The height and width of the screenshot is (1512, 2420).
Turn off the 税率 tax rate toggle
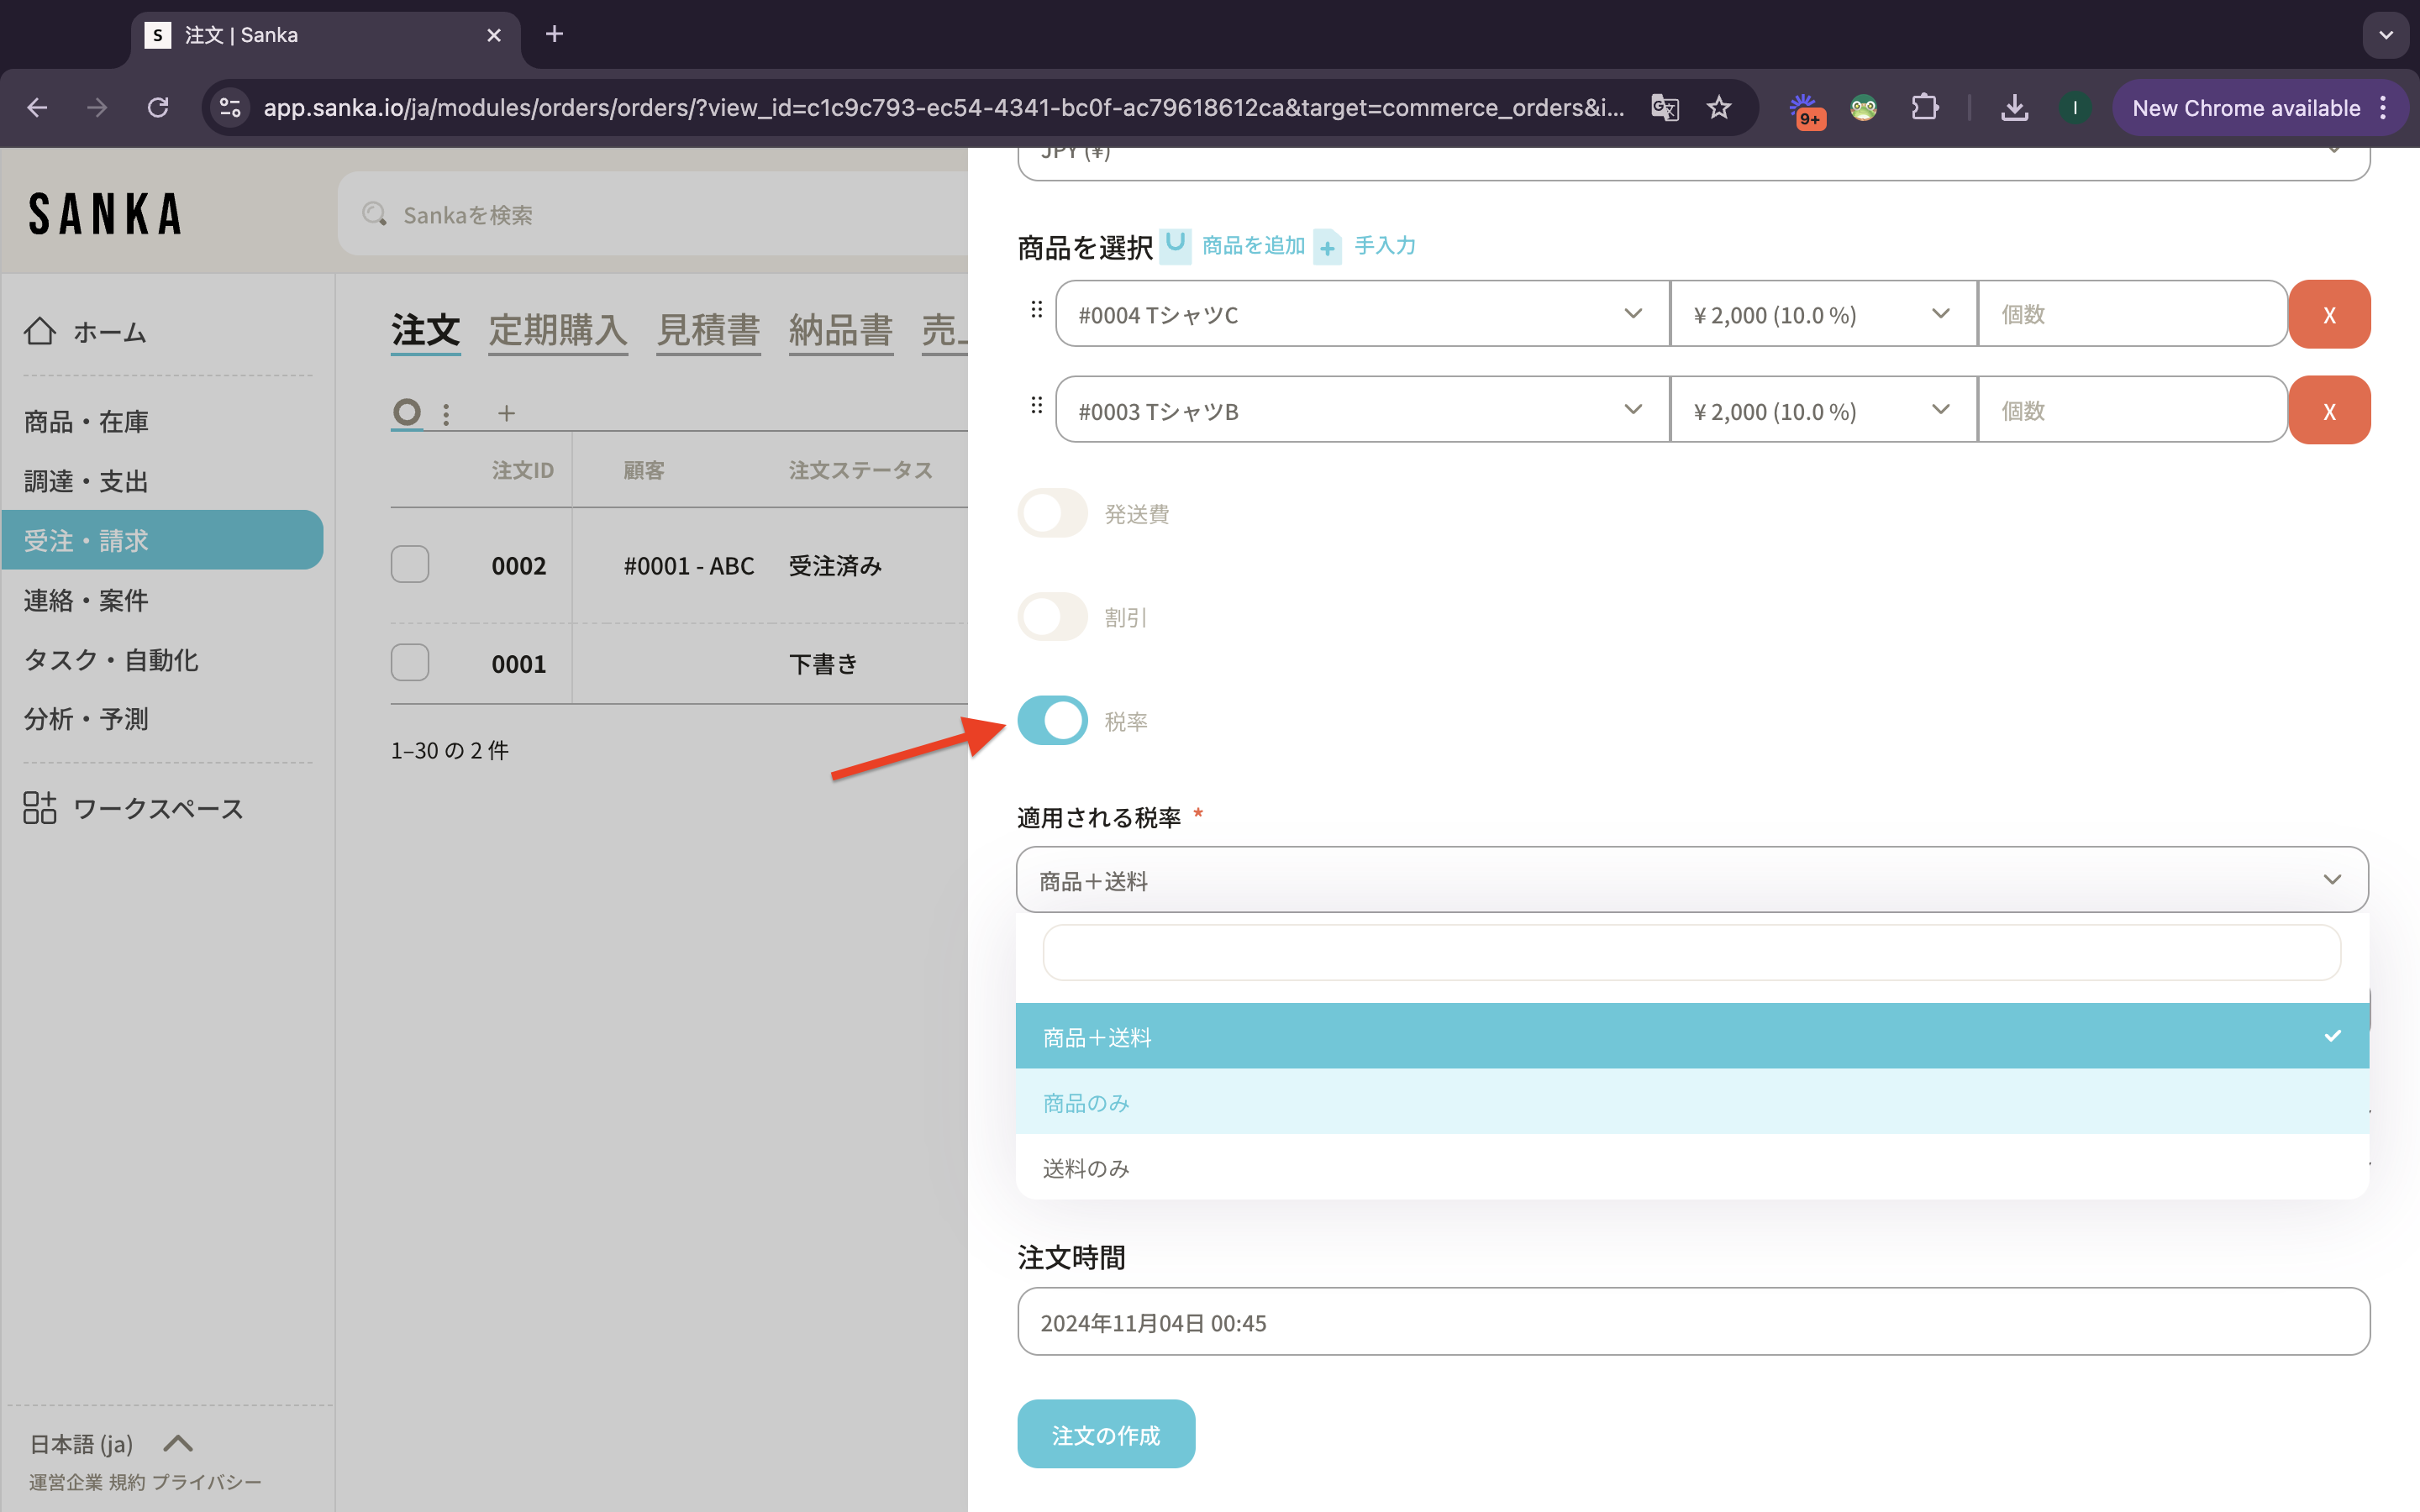click(x=1052, y=720)
